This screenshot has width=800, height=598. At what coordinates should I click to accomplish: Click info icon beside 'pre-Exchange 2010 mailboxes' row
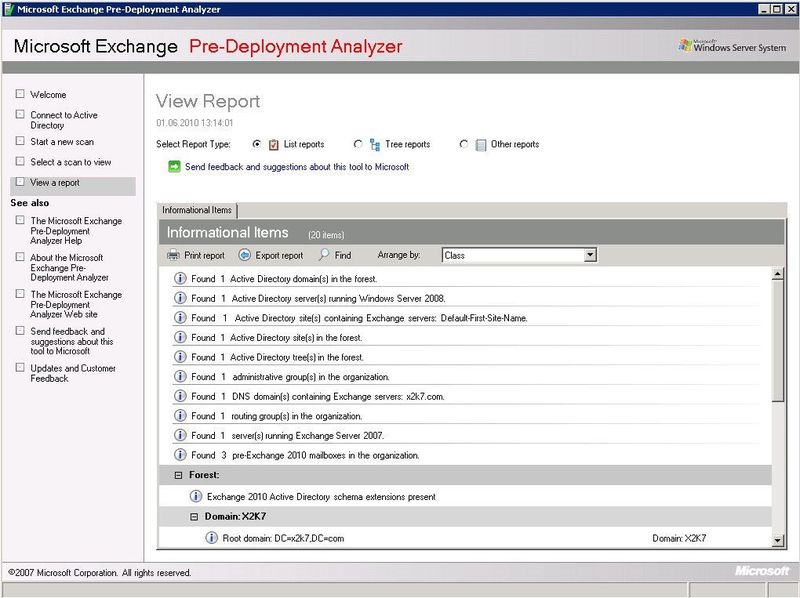pos(180,454)
